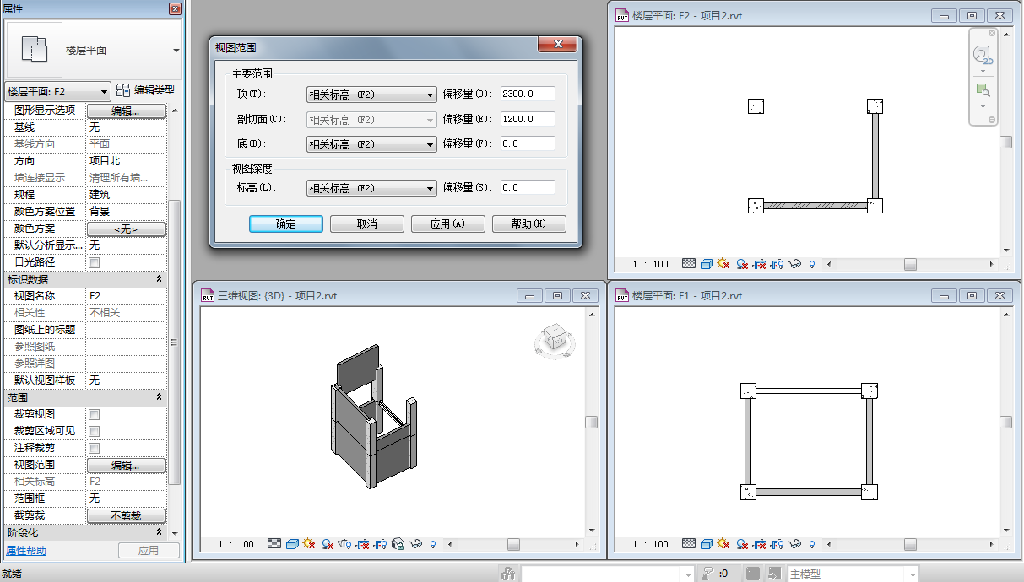Viewport: 1024px width, 582px height.
Task: Open detail level icon in 3D view bar
Action: pos(274,543)
